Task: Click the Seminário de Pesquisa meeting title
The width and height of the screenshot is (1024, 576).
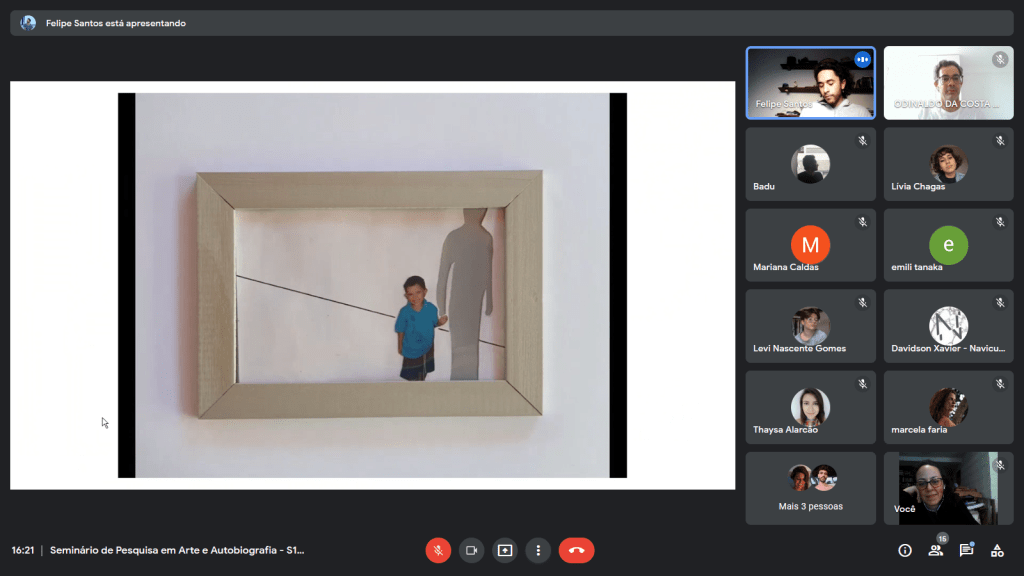Action: pos(177,550)
